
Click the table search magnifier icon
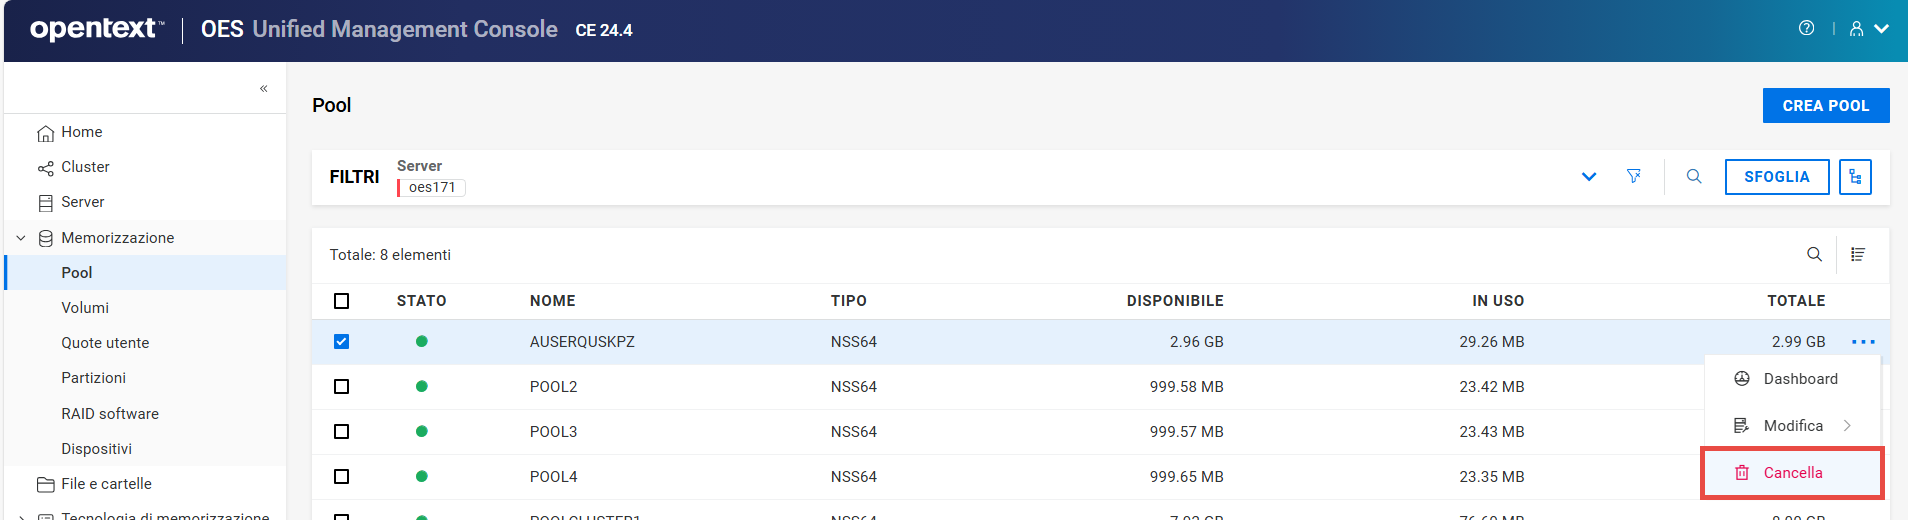coord(1814,254)
